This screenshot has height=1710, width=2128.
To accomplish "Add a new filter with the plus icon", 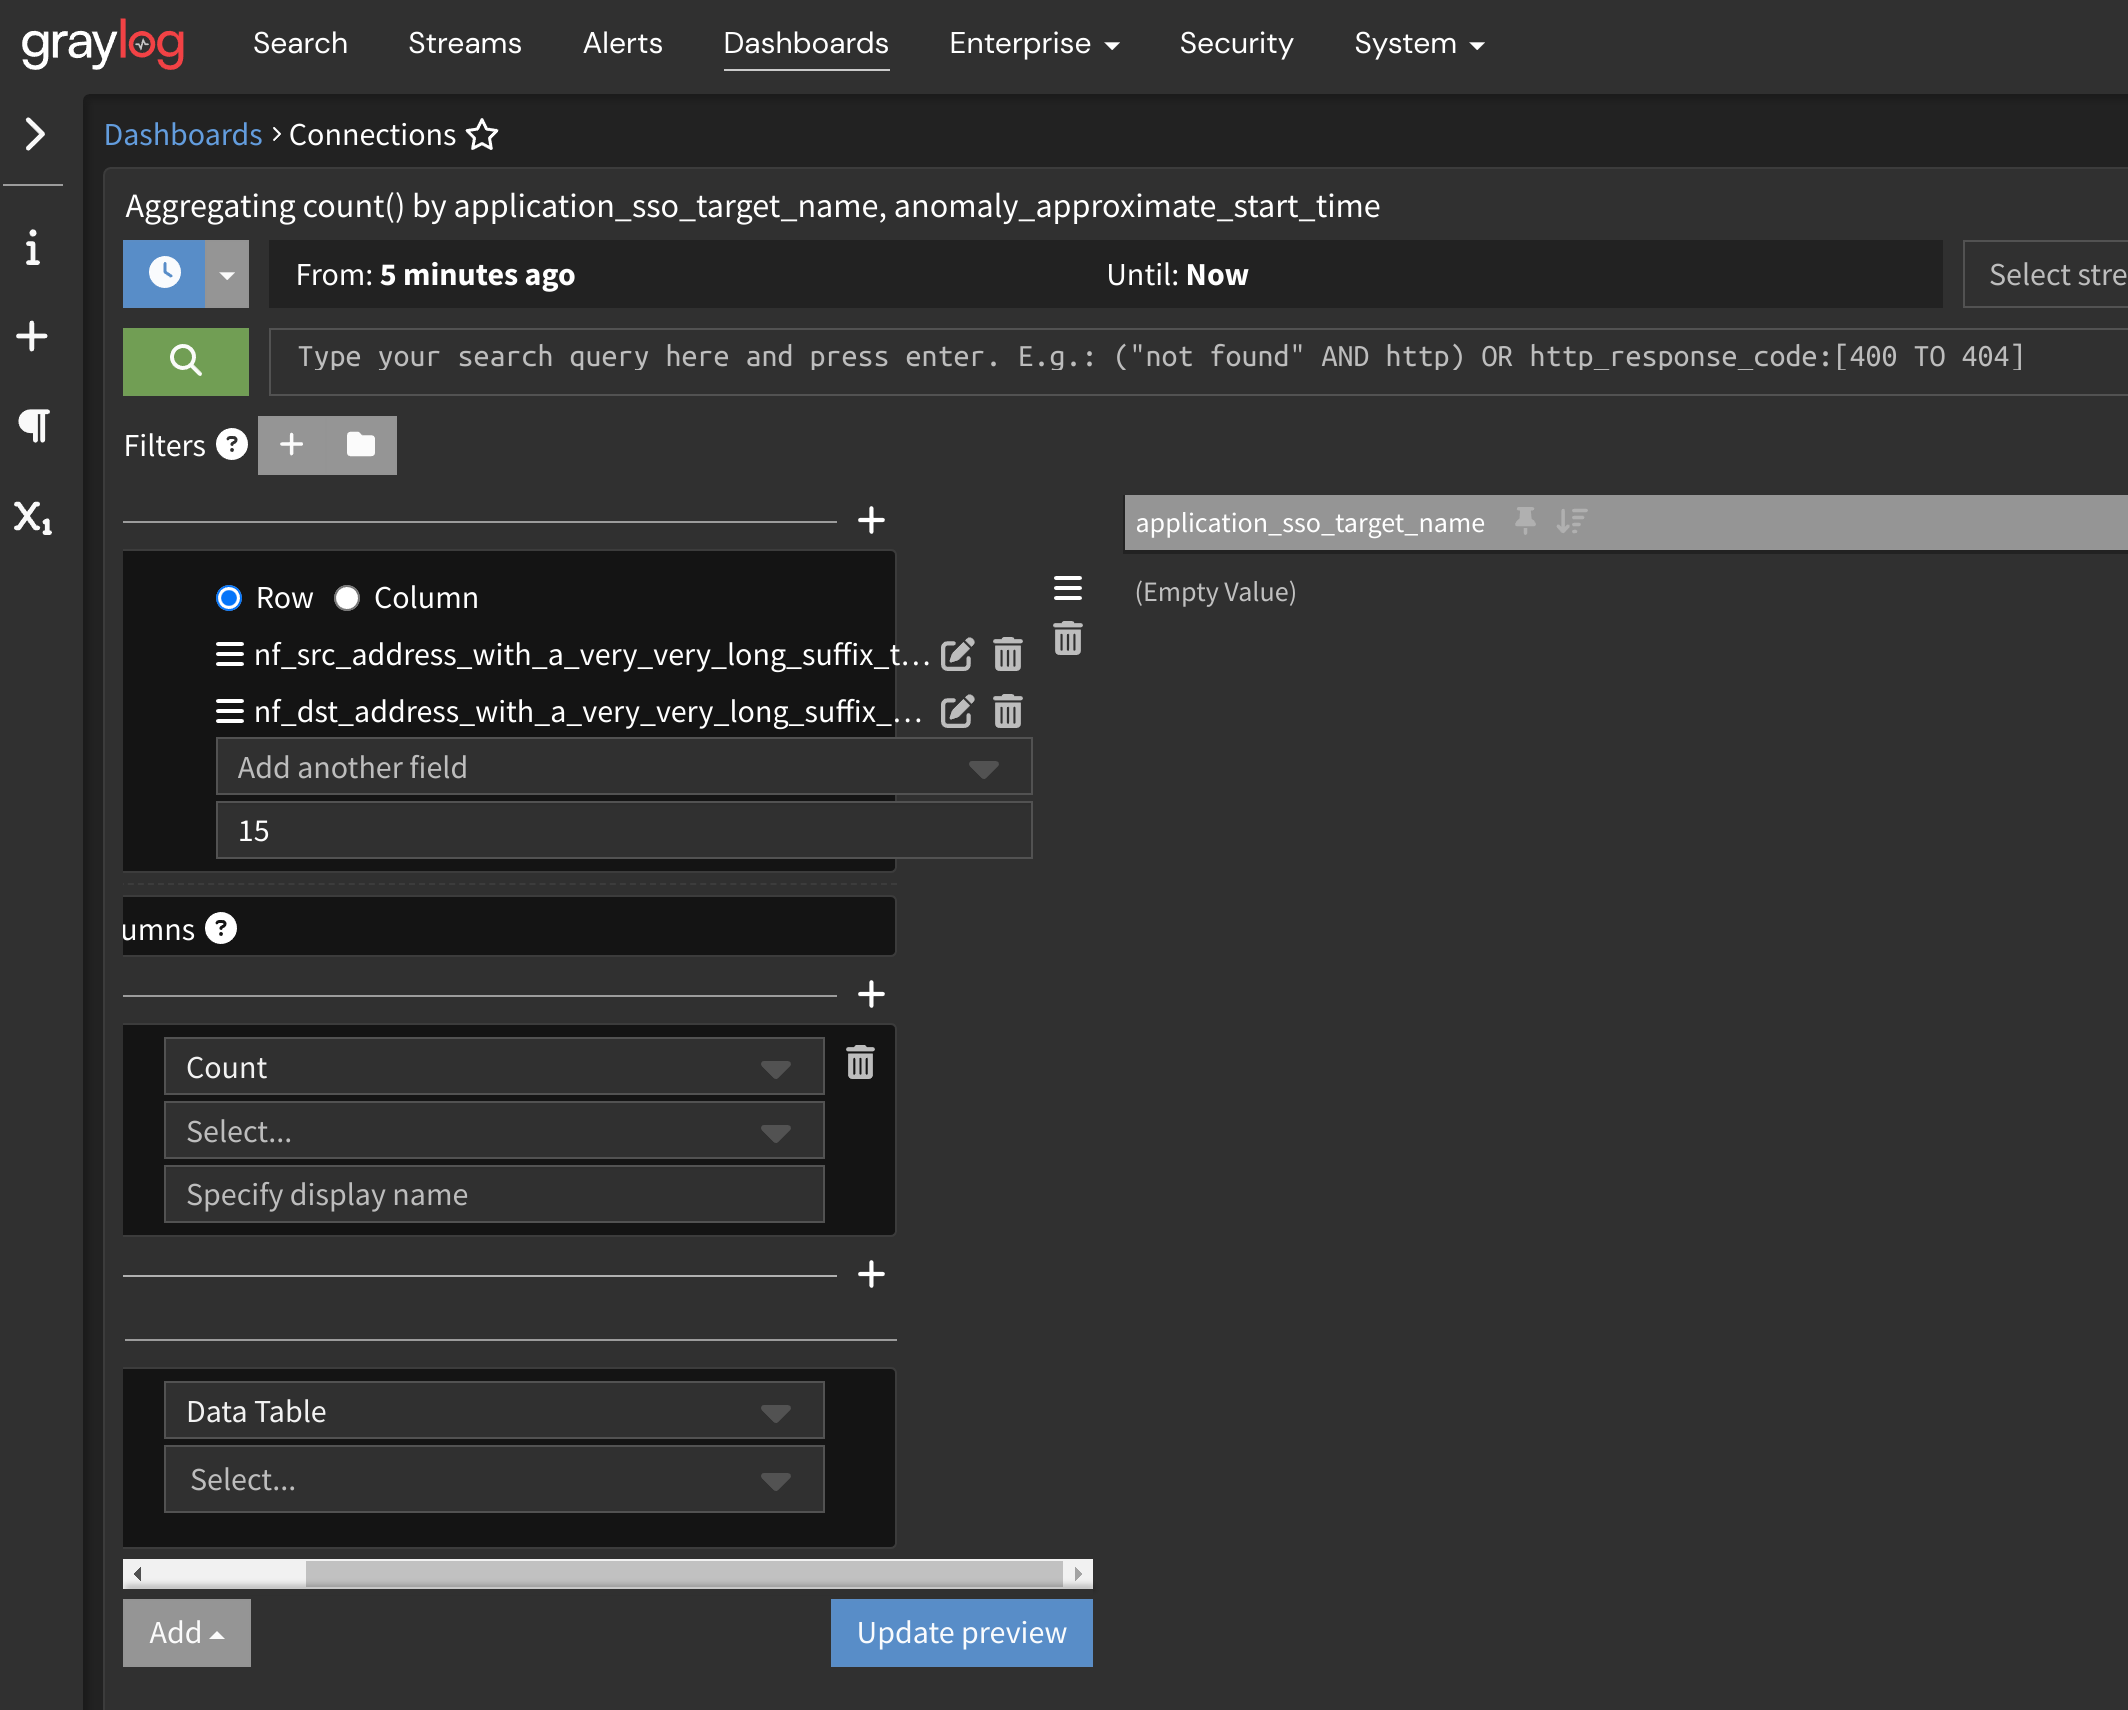I will pos(292,445).
